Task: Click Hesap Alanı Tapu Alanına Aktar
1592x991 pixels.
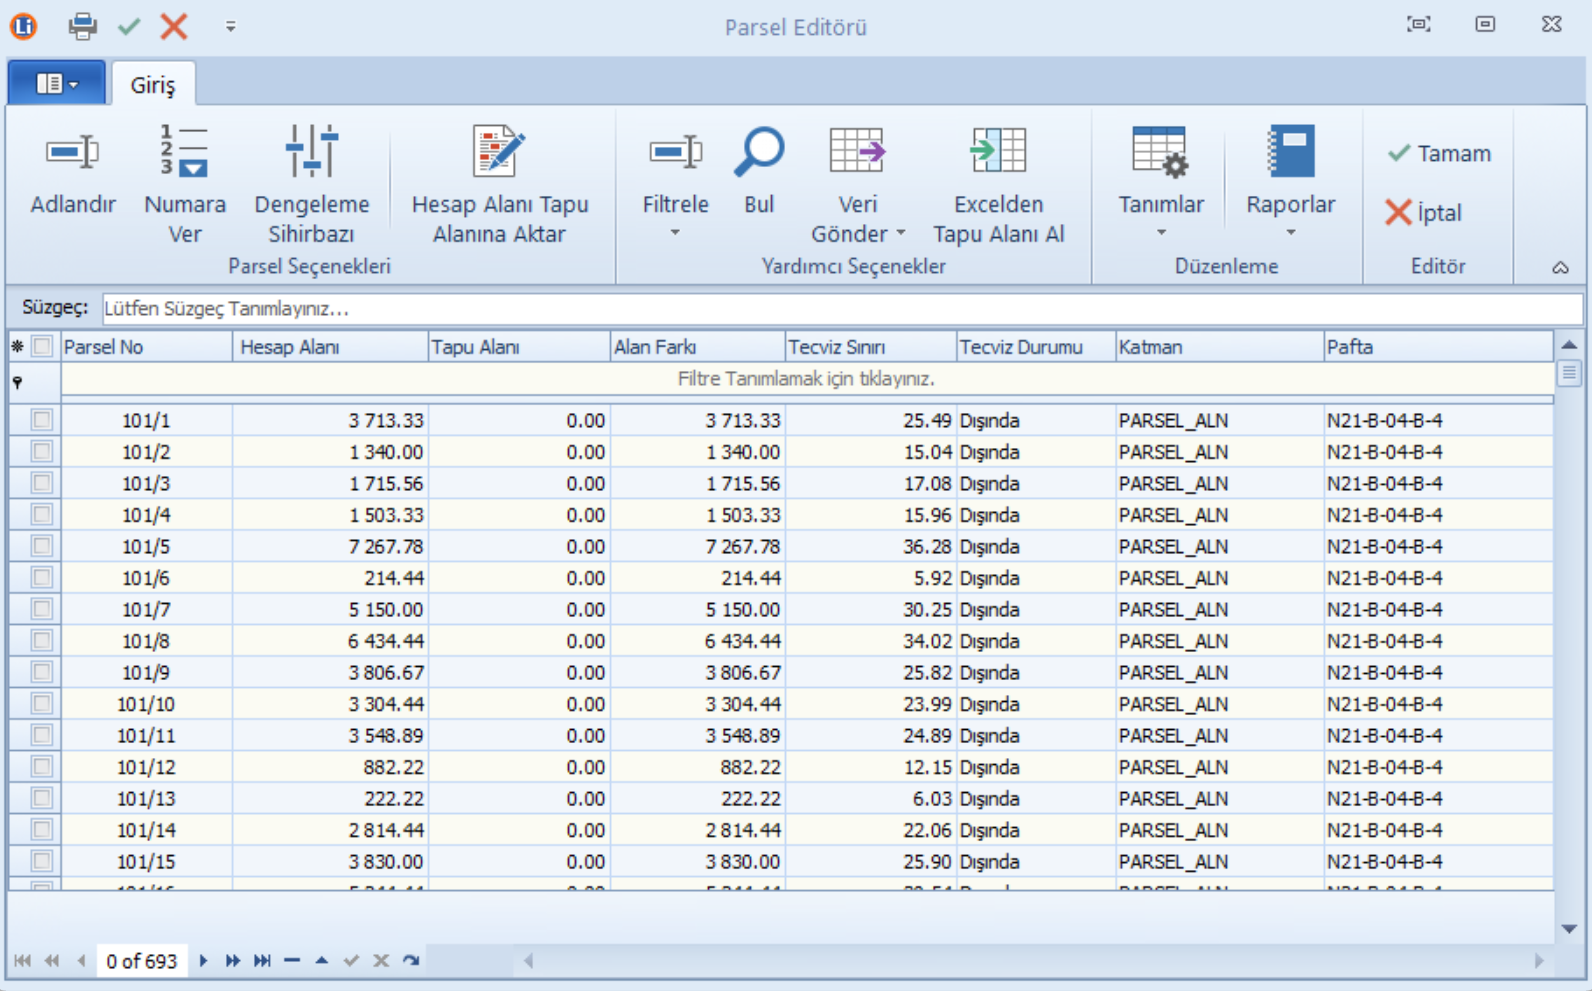Action: tap(500, 185)
